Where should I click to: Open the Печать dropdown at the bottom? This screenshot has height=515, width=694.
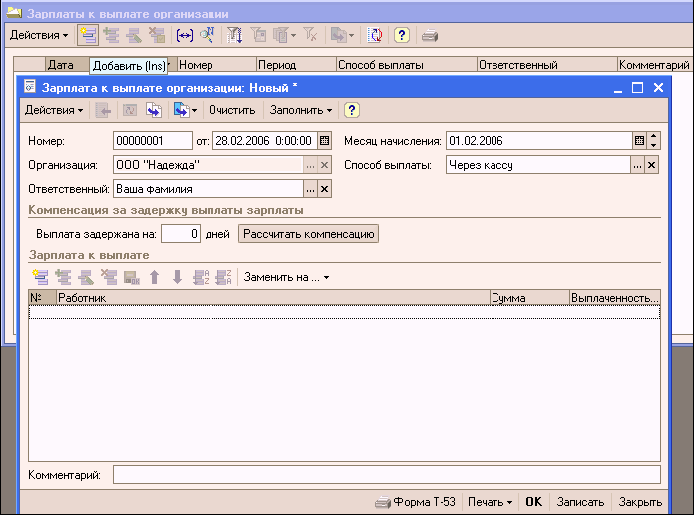[x=490, y=502]
